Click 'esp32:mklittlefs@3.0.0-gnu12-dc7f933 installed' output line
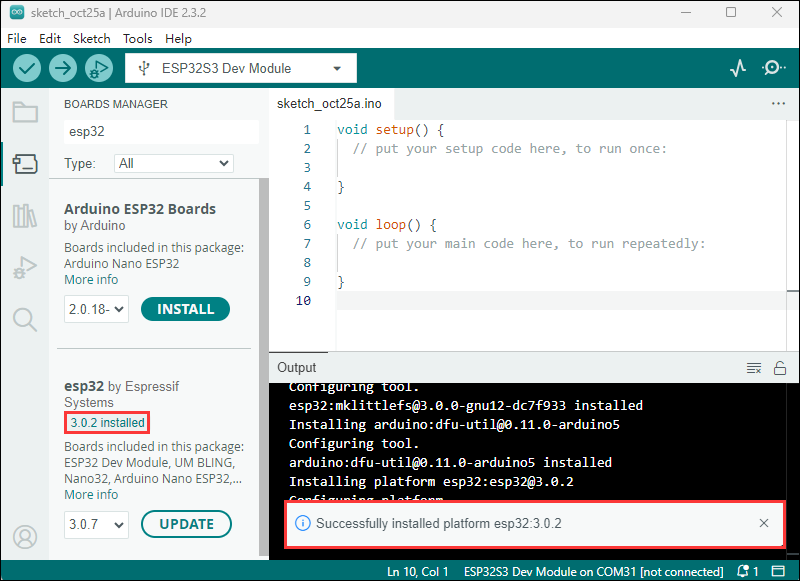800x581 pixels. (466, 406)
